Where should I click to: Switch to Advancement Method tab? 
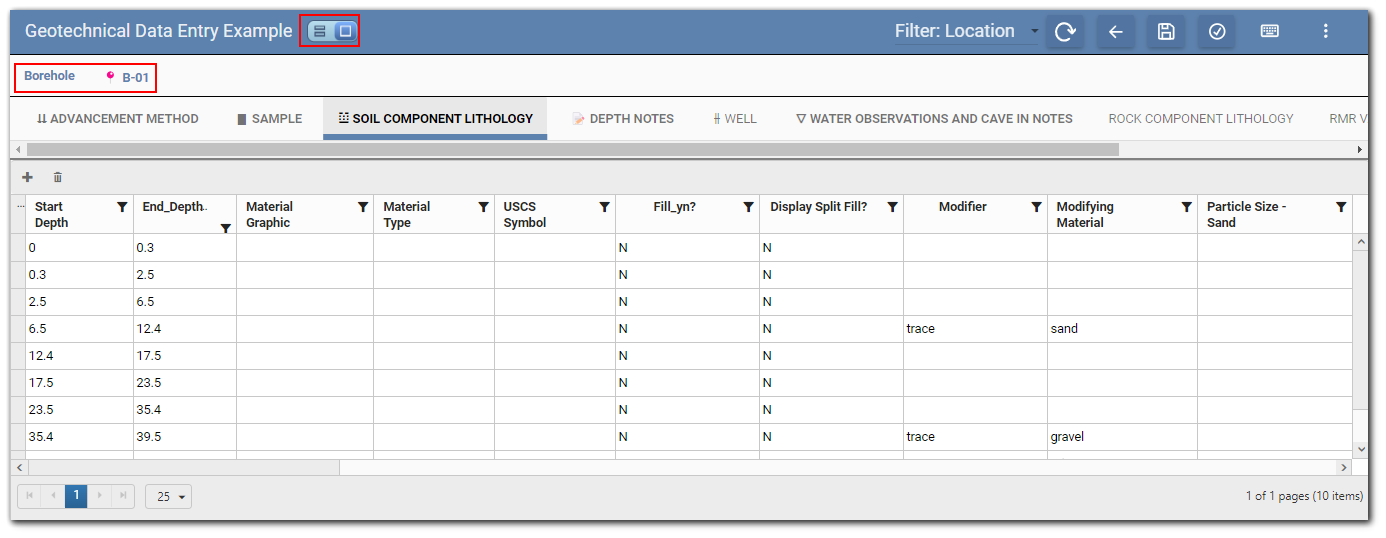(118, 118)
